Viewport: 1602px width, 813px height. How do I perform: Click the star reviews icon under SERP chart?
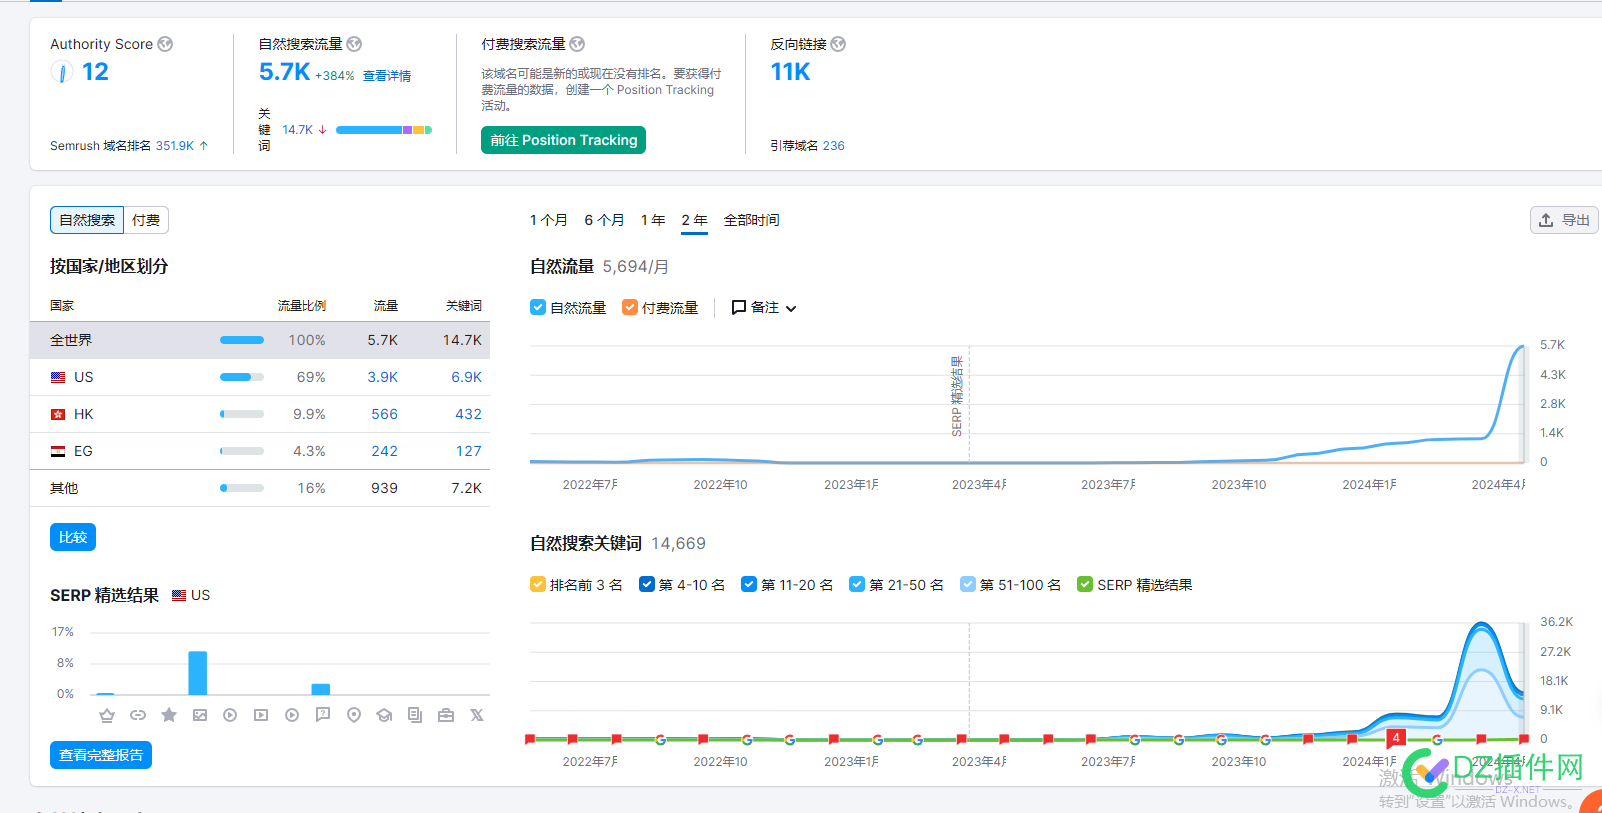169,715
